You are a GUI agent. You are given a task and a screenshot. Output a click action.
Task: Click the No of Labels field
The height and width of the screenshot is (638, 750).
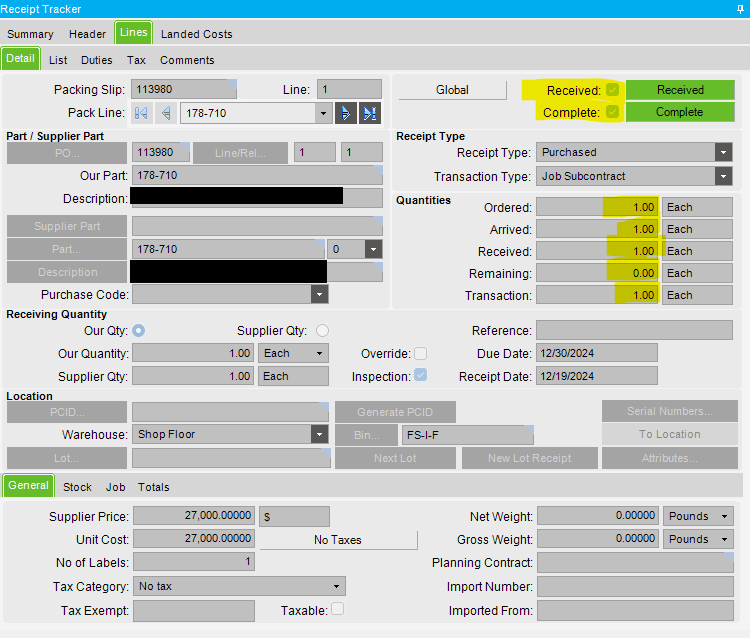(194, 561)
